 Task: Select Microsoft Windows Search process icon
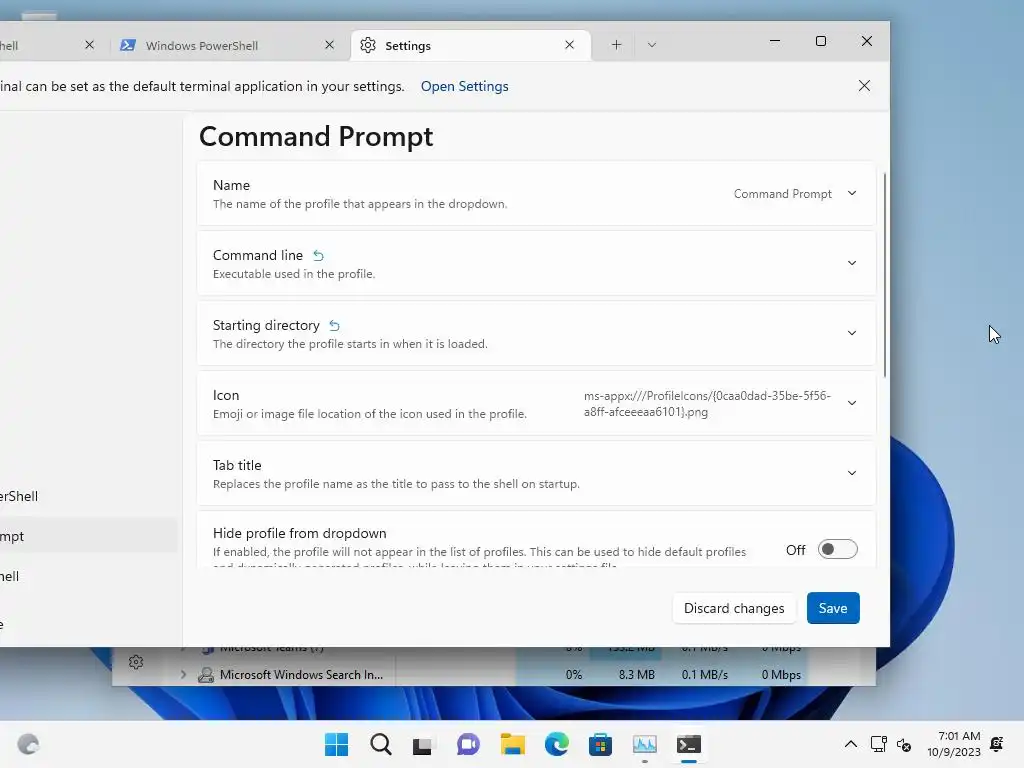click(x=206, y=675)
